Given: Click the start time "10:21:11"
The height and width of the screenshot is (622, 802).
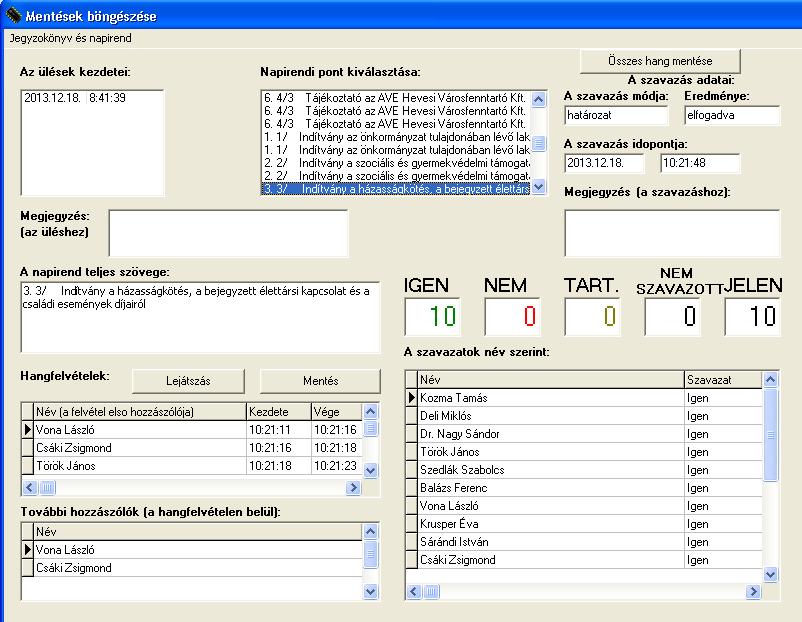Looking at the screenshot, I should [279, 430].
